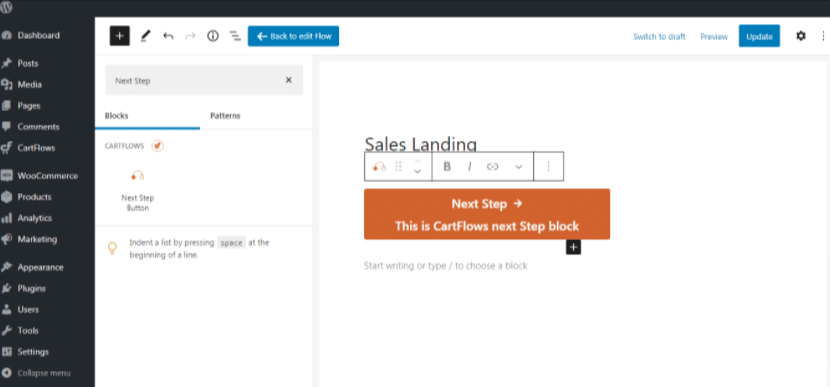The width and height of the screenshot is (830, 387).
Task: Toggle italic formatting
Action: click(x=469, y=167)
